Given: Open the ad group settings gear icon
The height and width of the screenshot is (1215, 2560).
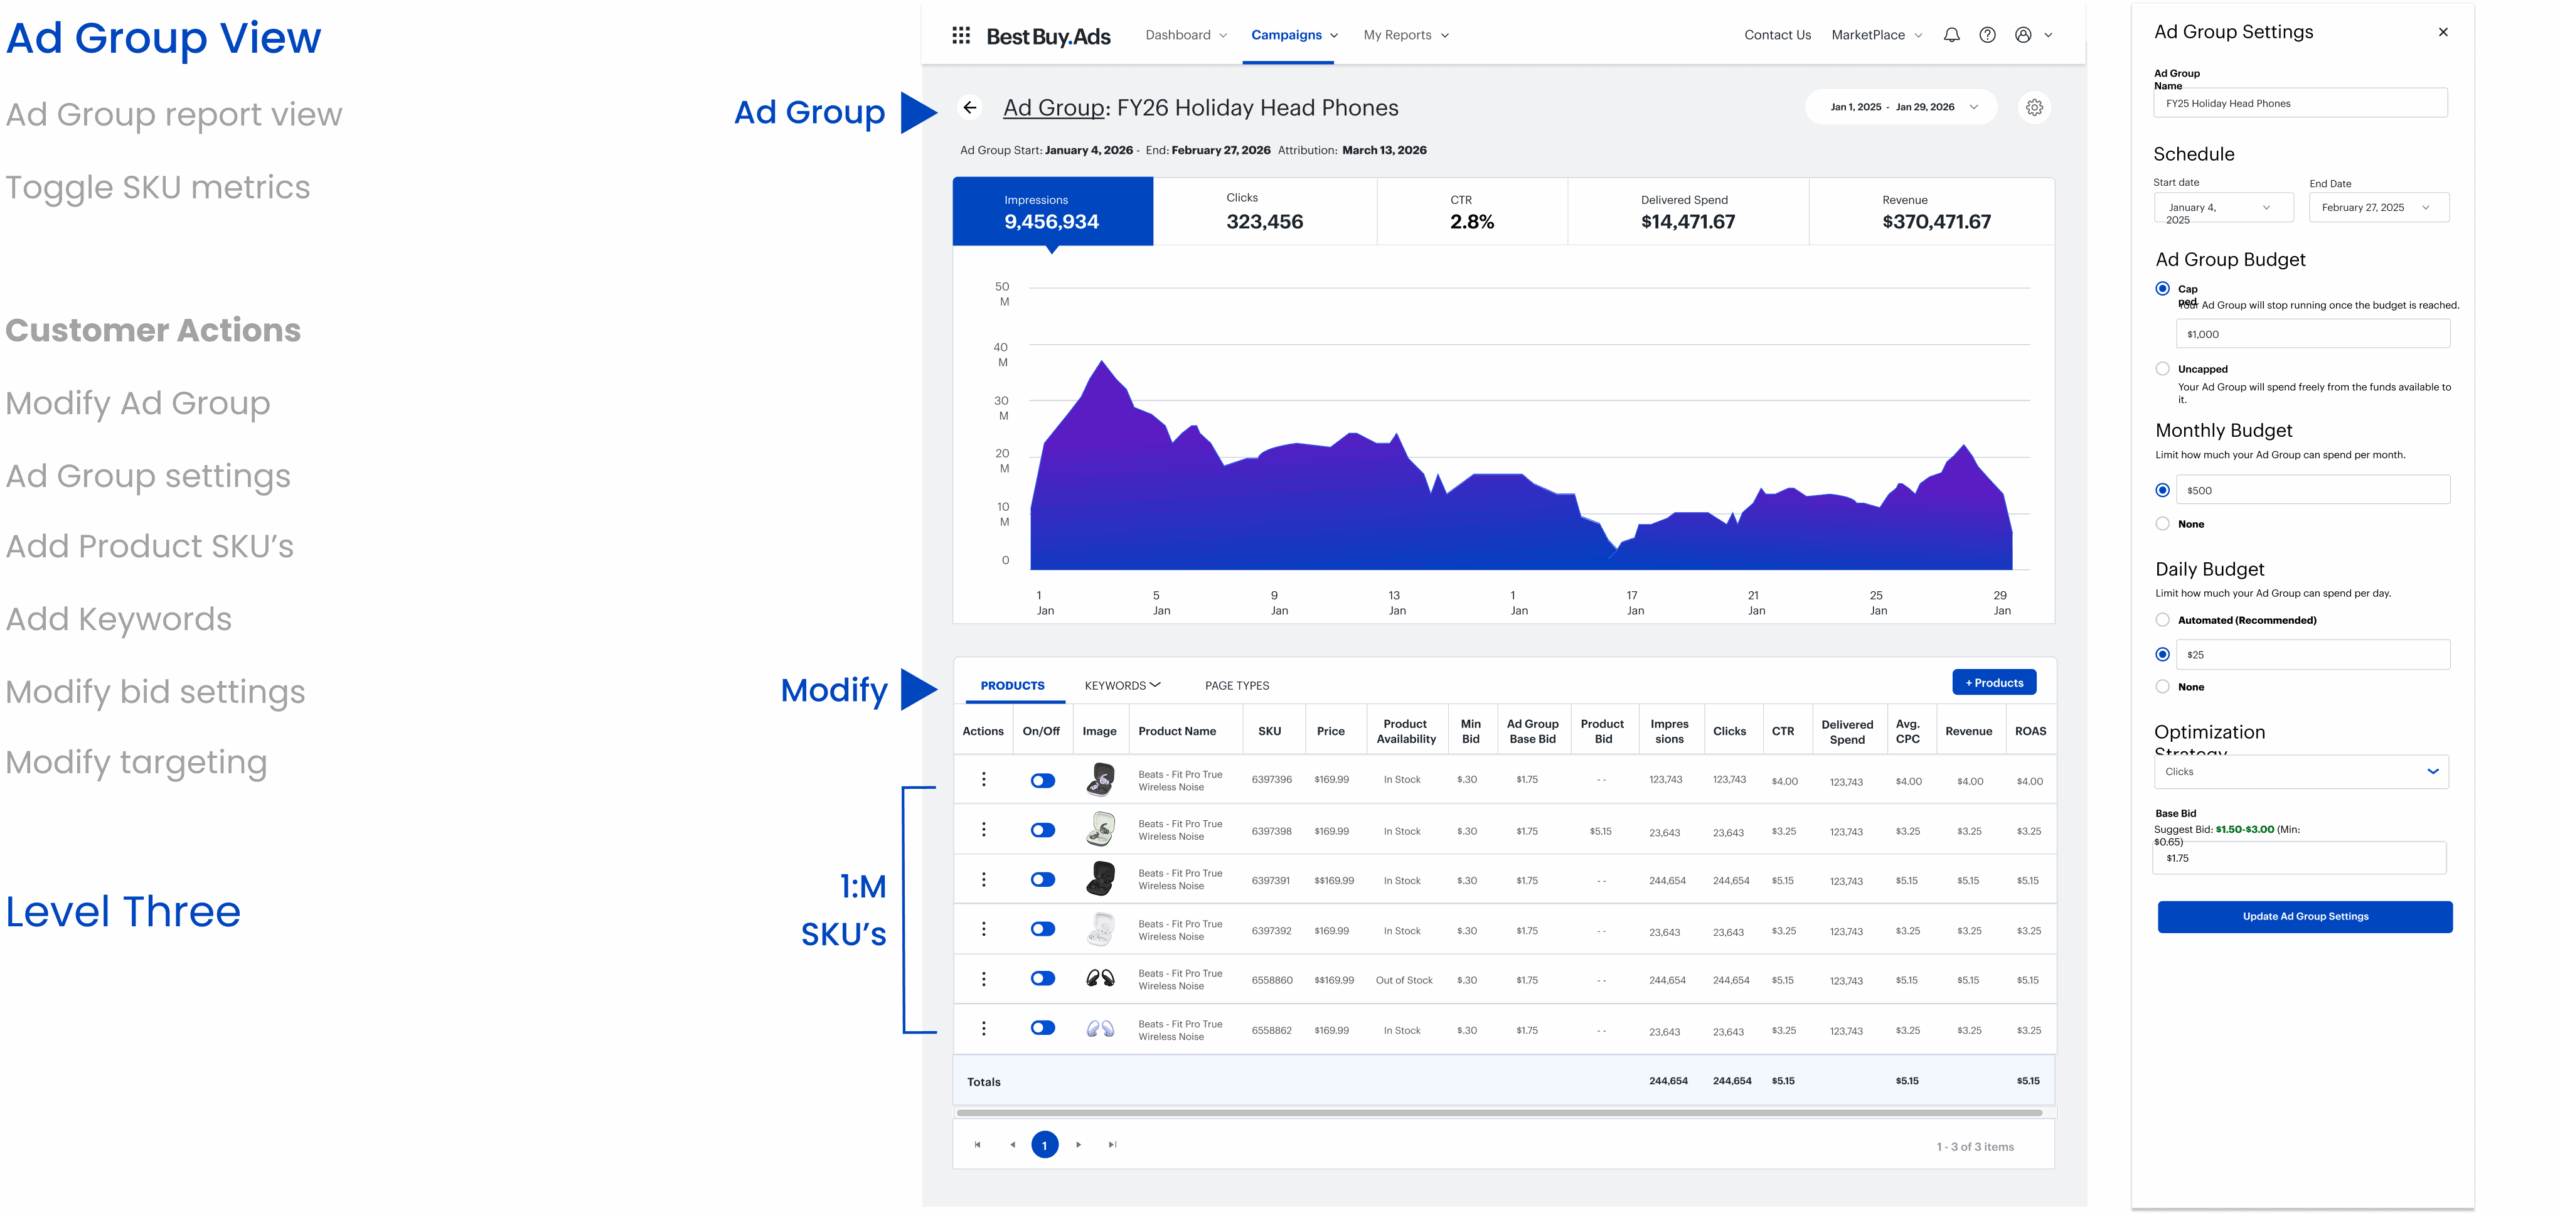Looking at the screenshot, I should pyautogui.click(x=2034, y=107).
